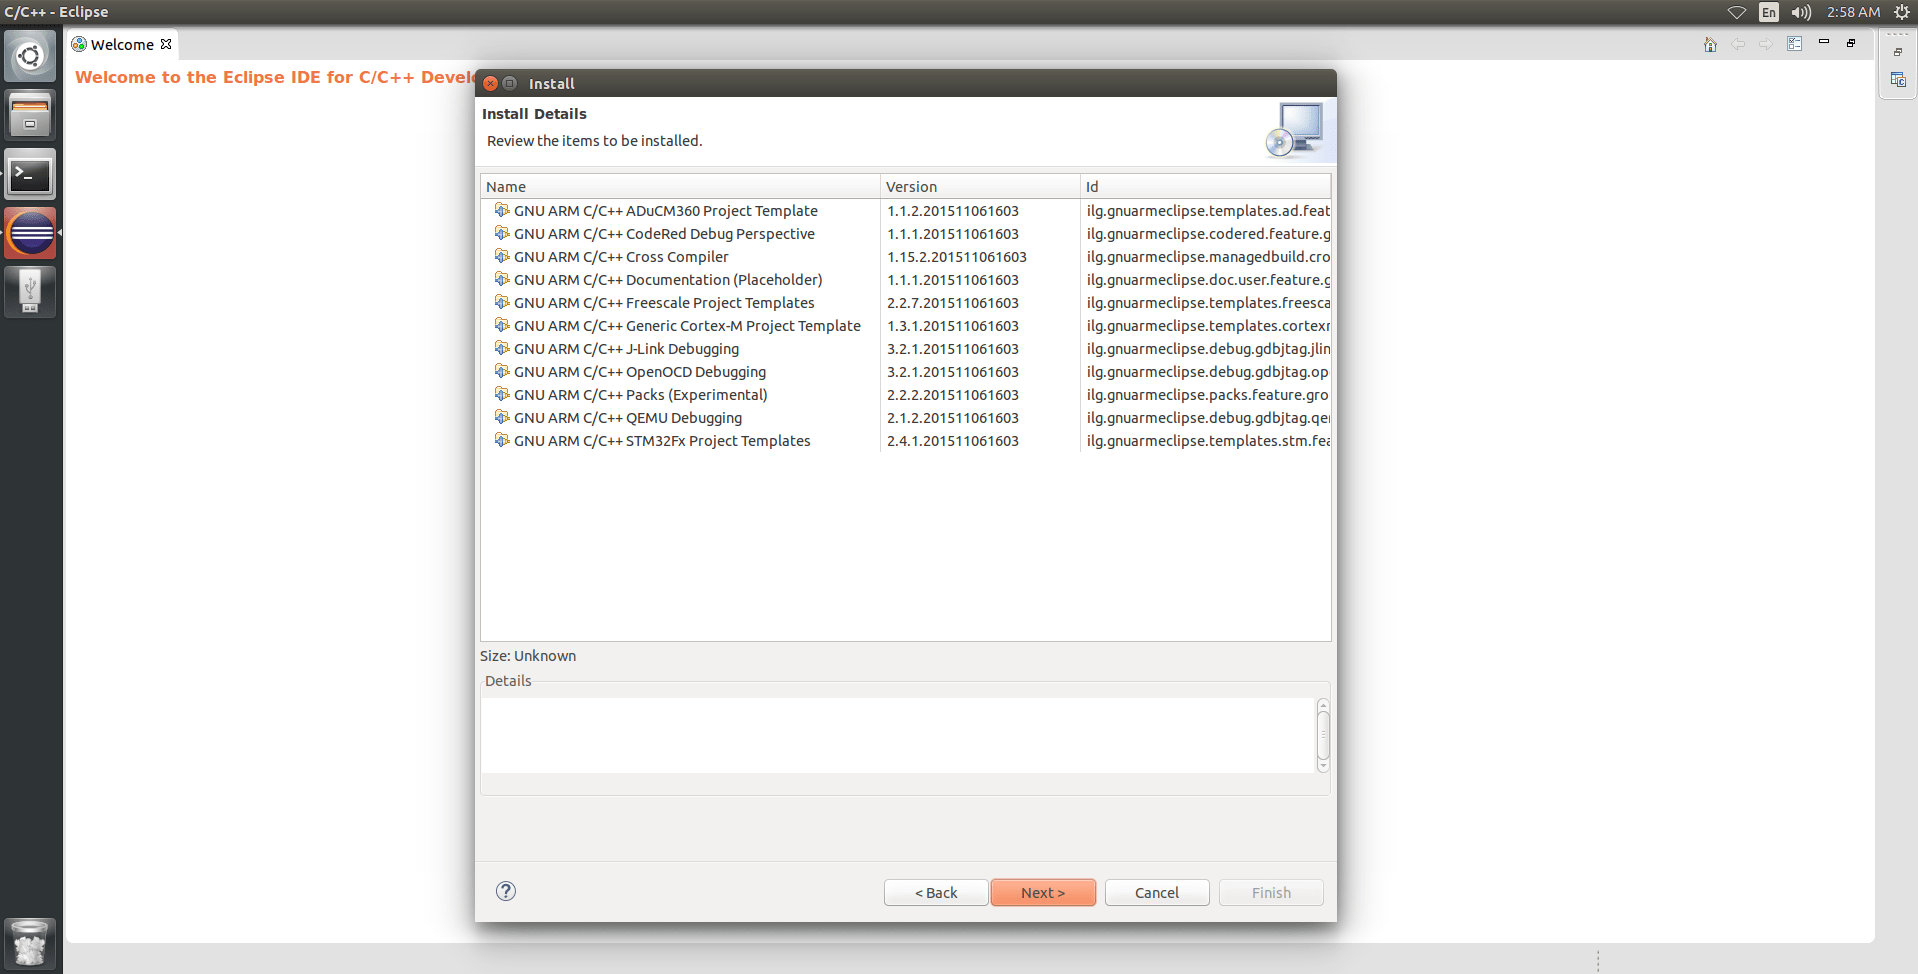Click the feature icon beside CodeRed Debug Perspective
Viewport: 1918px width, 974px height.
point(502,233)
